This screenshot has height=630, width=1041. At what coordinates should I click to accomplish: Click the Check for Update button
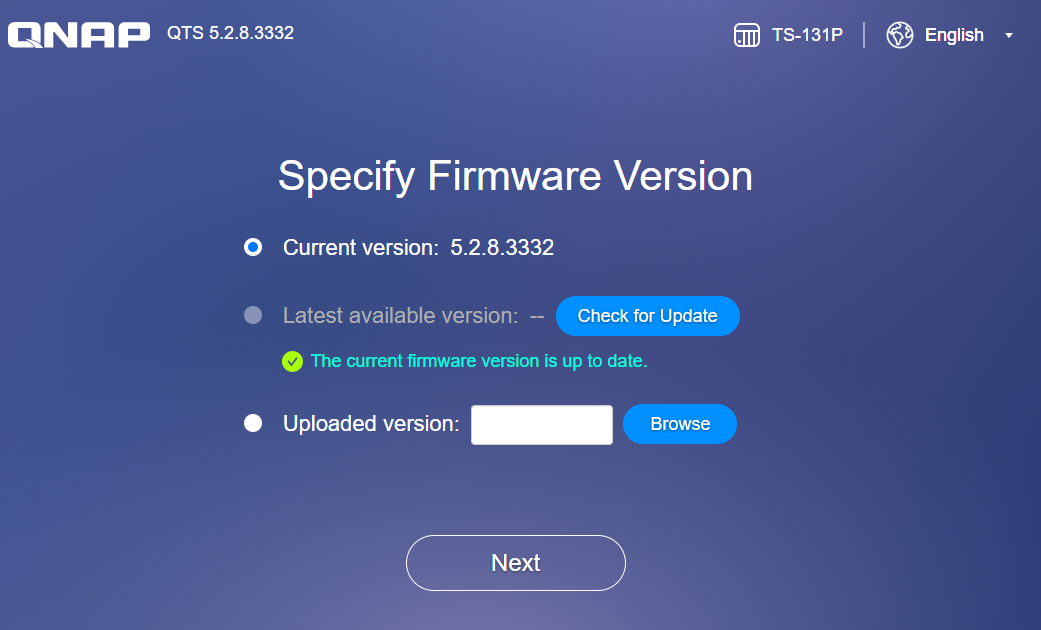tap(647, 316)
